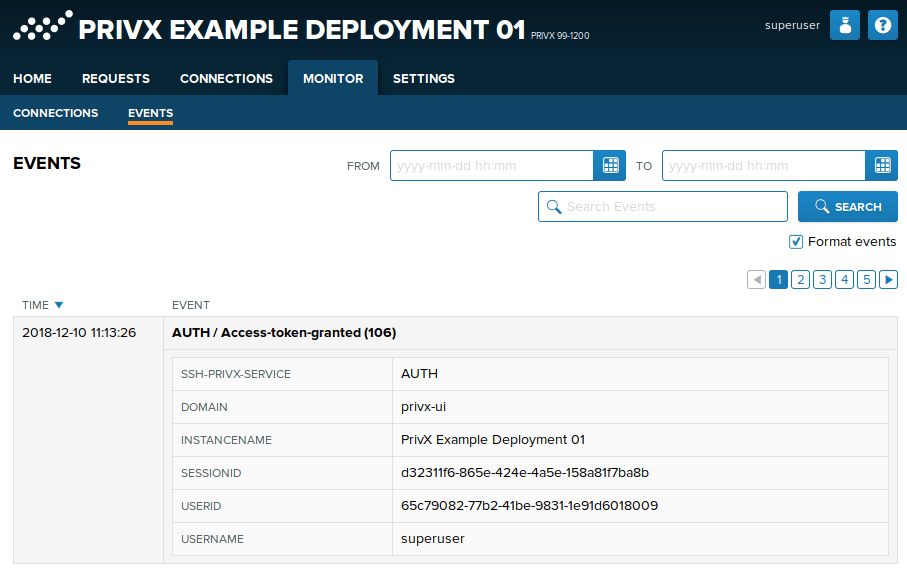Go to page 4 of events
907x569 pixels.
845,279
